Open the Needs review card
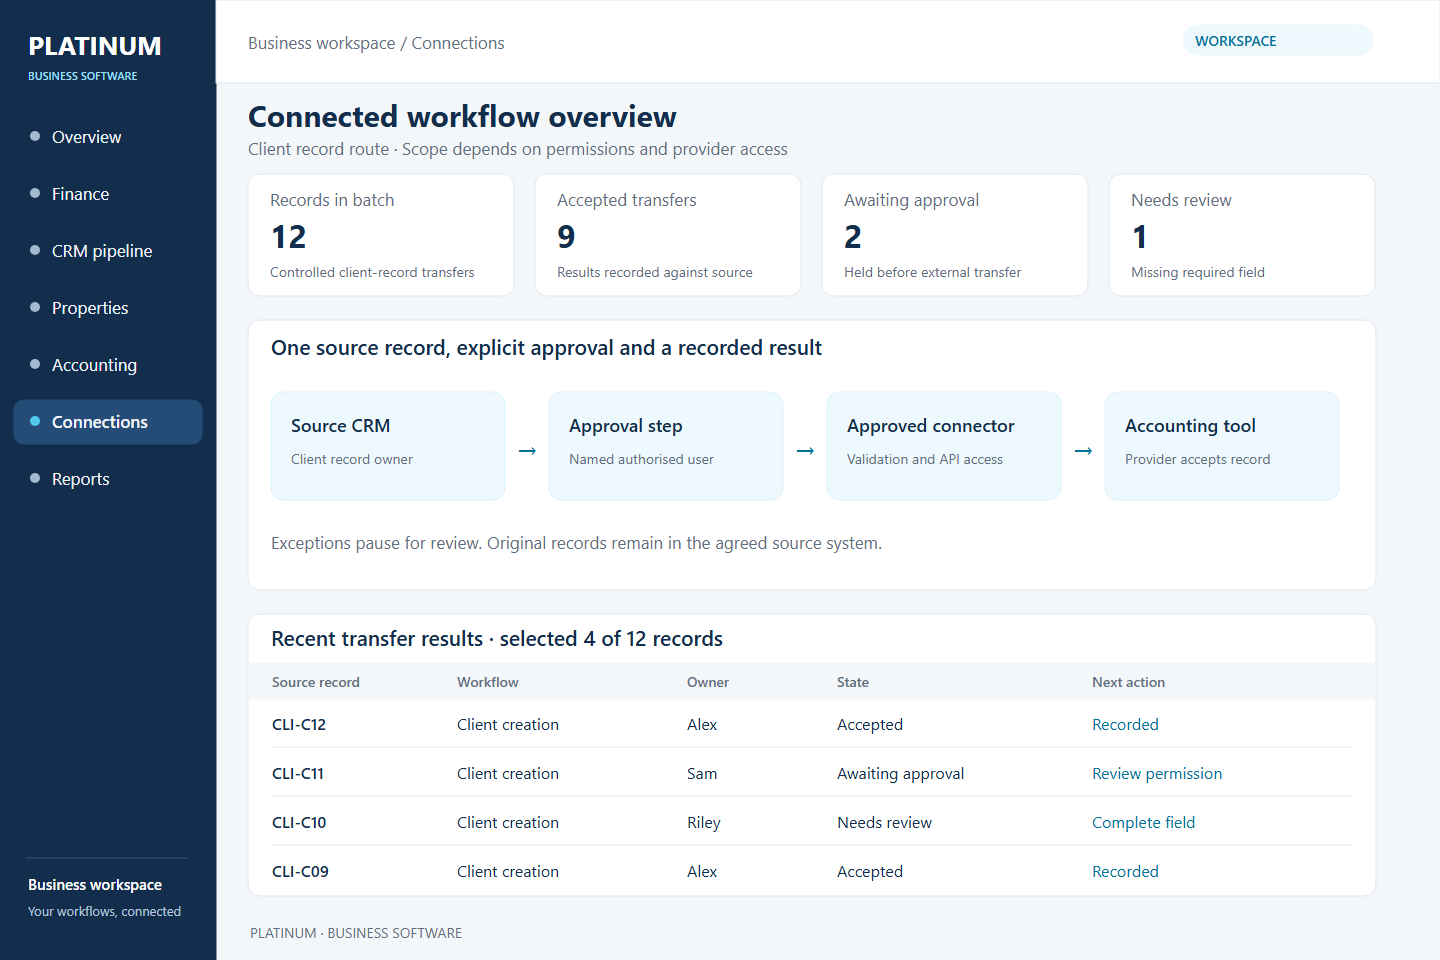The height and width of the screenshot is (960, 1440). [1242, 235]
